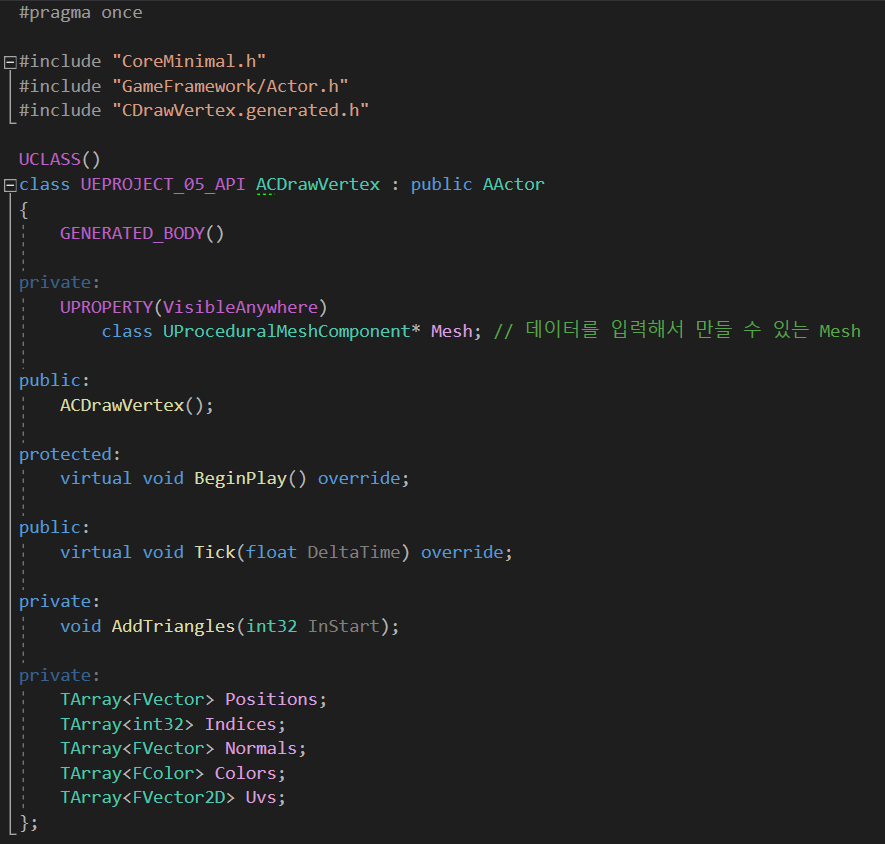Screen dimensions: 885x844
Task: Click the AddTriangles function name
Action: 173,626
